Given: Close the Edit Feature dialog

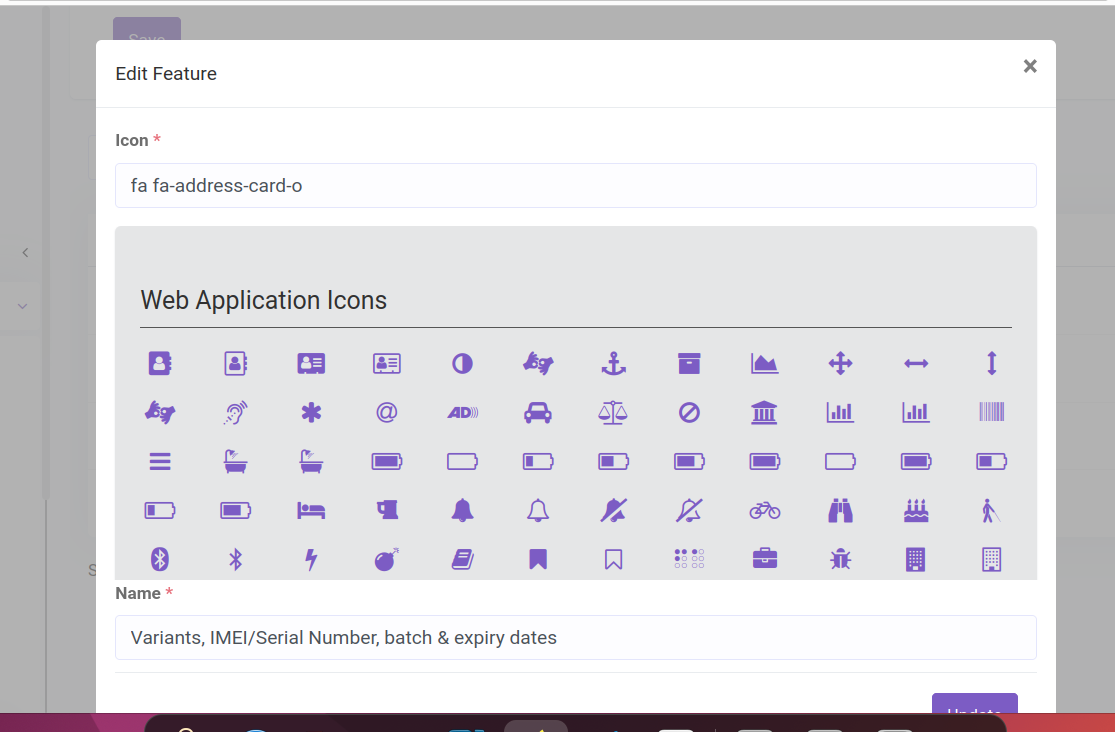Looking at the screenshot, I should coord(1029,66).
